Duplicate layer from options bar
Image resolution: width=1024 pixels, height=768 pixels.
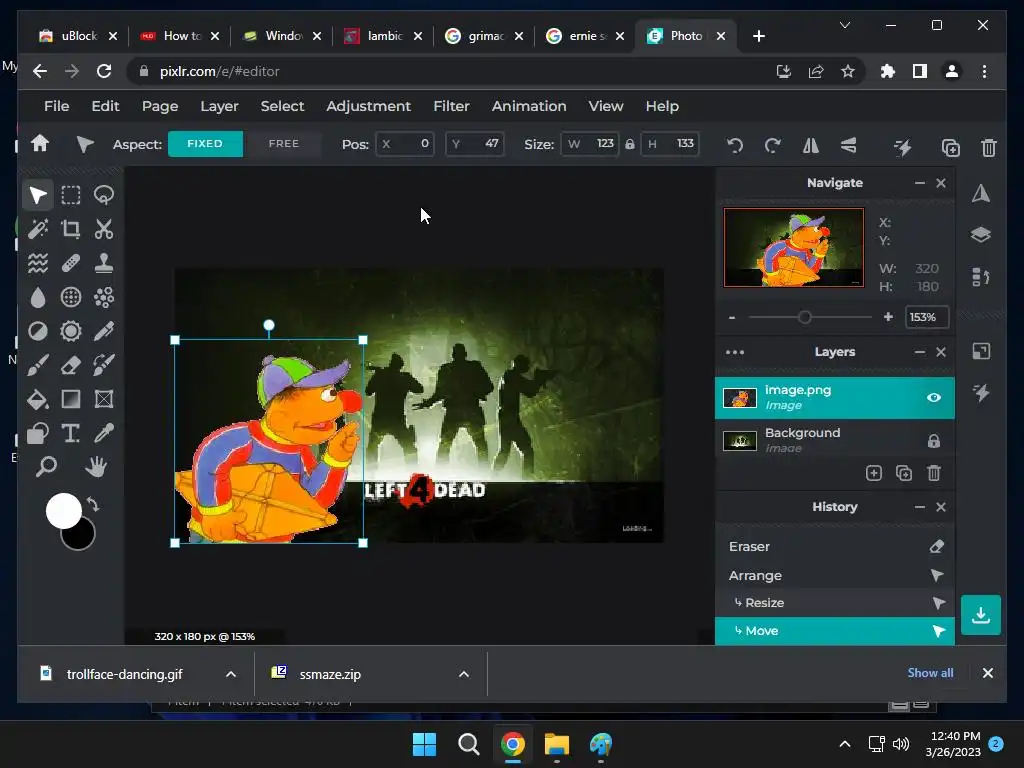point(950,148)
